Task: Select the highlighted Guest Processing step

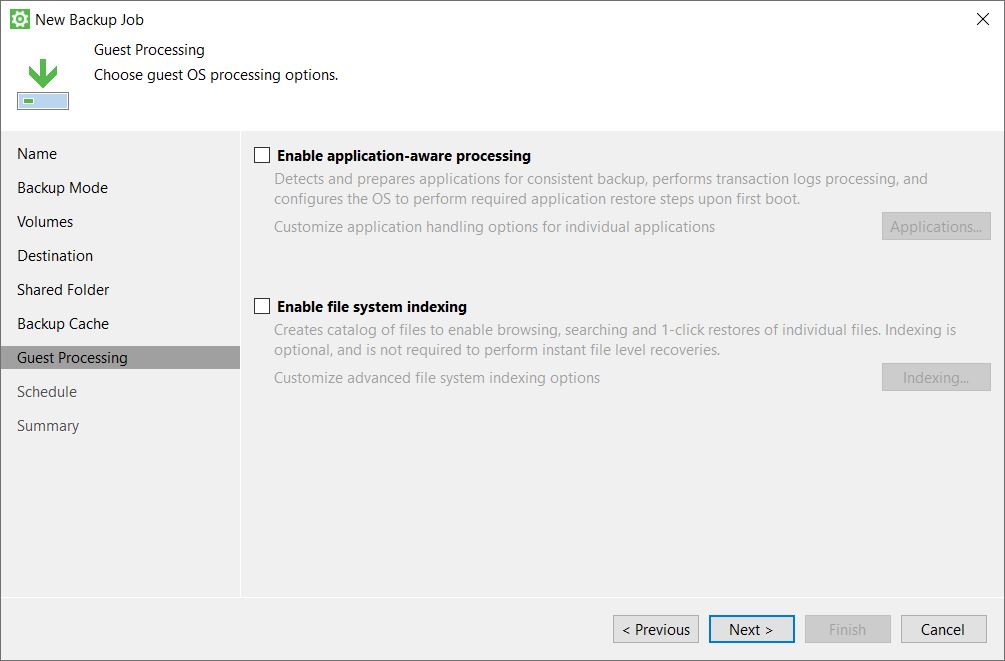Action: pyautogui.click(x=72, y=358)
